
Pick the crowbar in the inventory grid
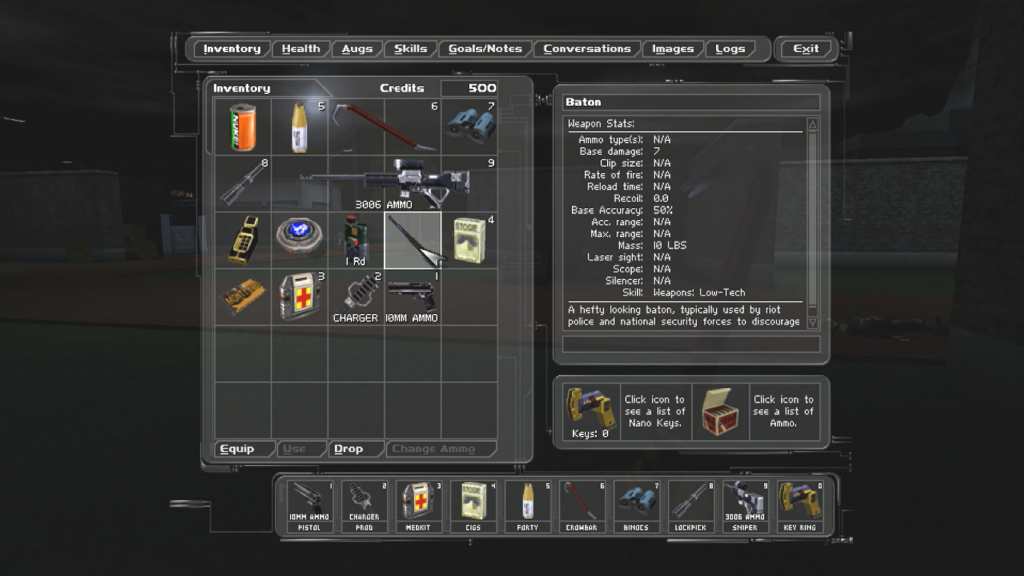point(384,127)
